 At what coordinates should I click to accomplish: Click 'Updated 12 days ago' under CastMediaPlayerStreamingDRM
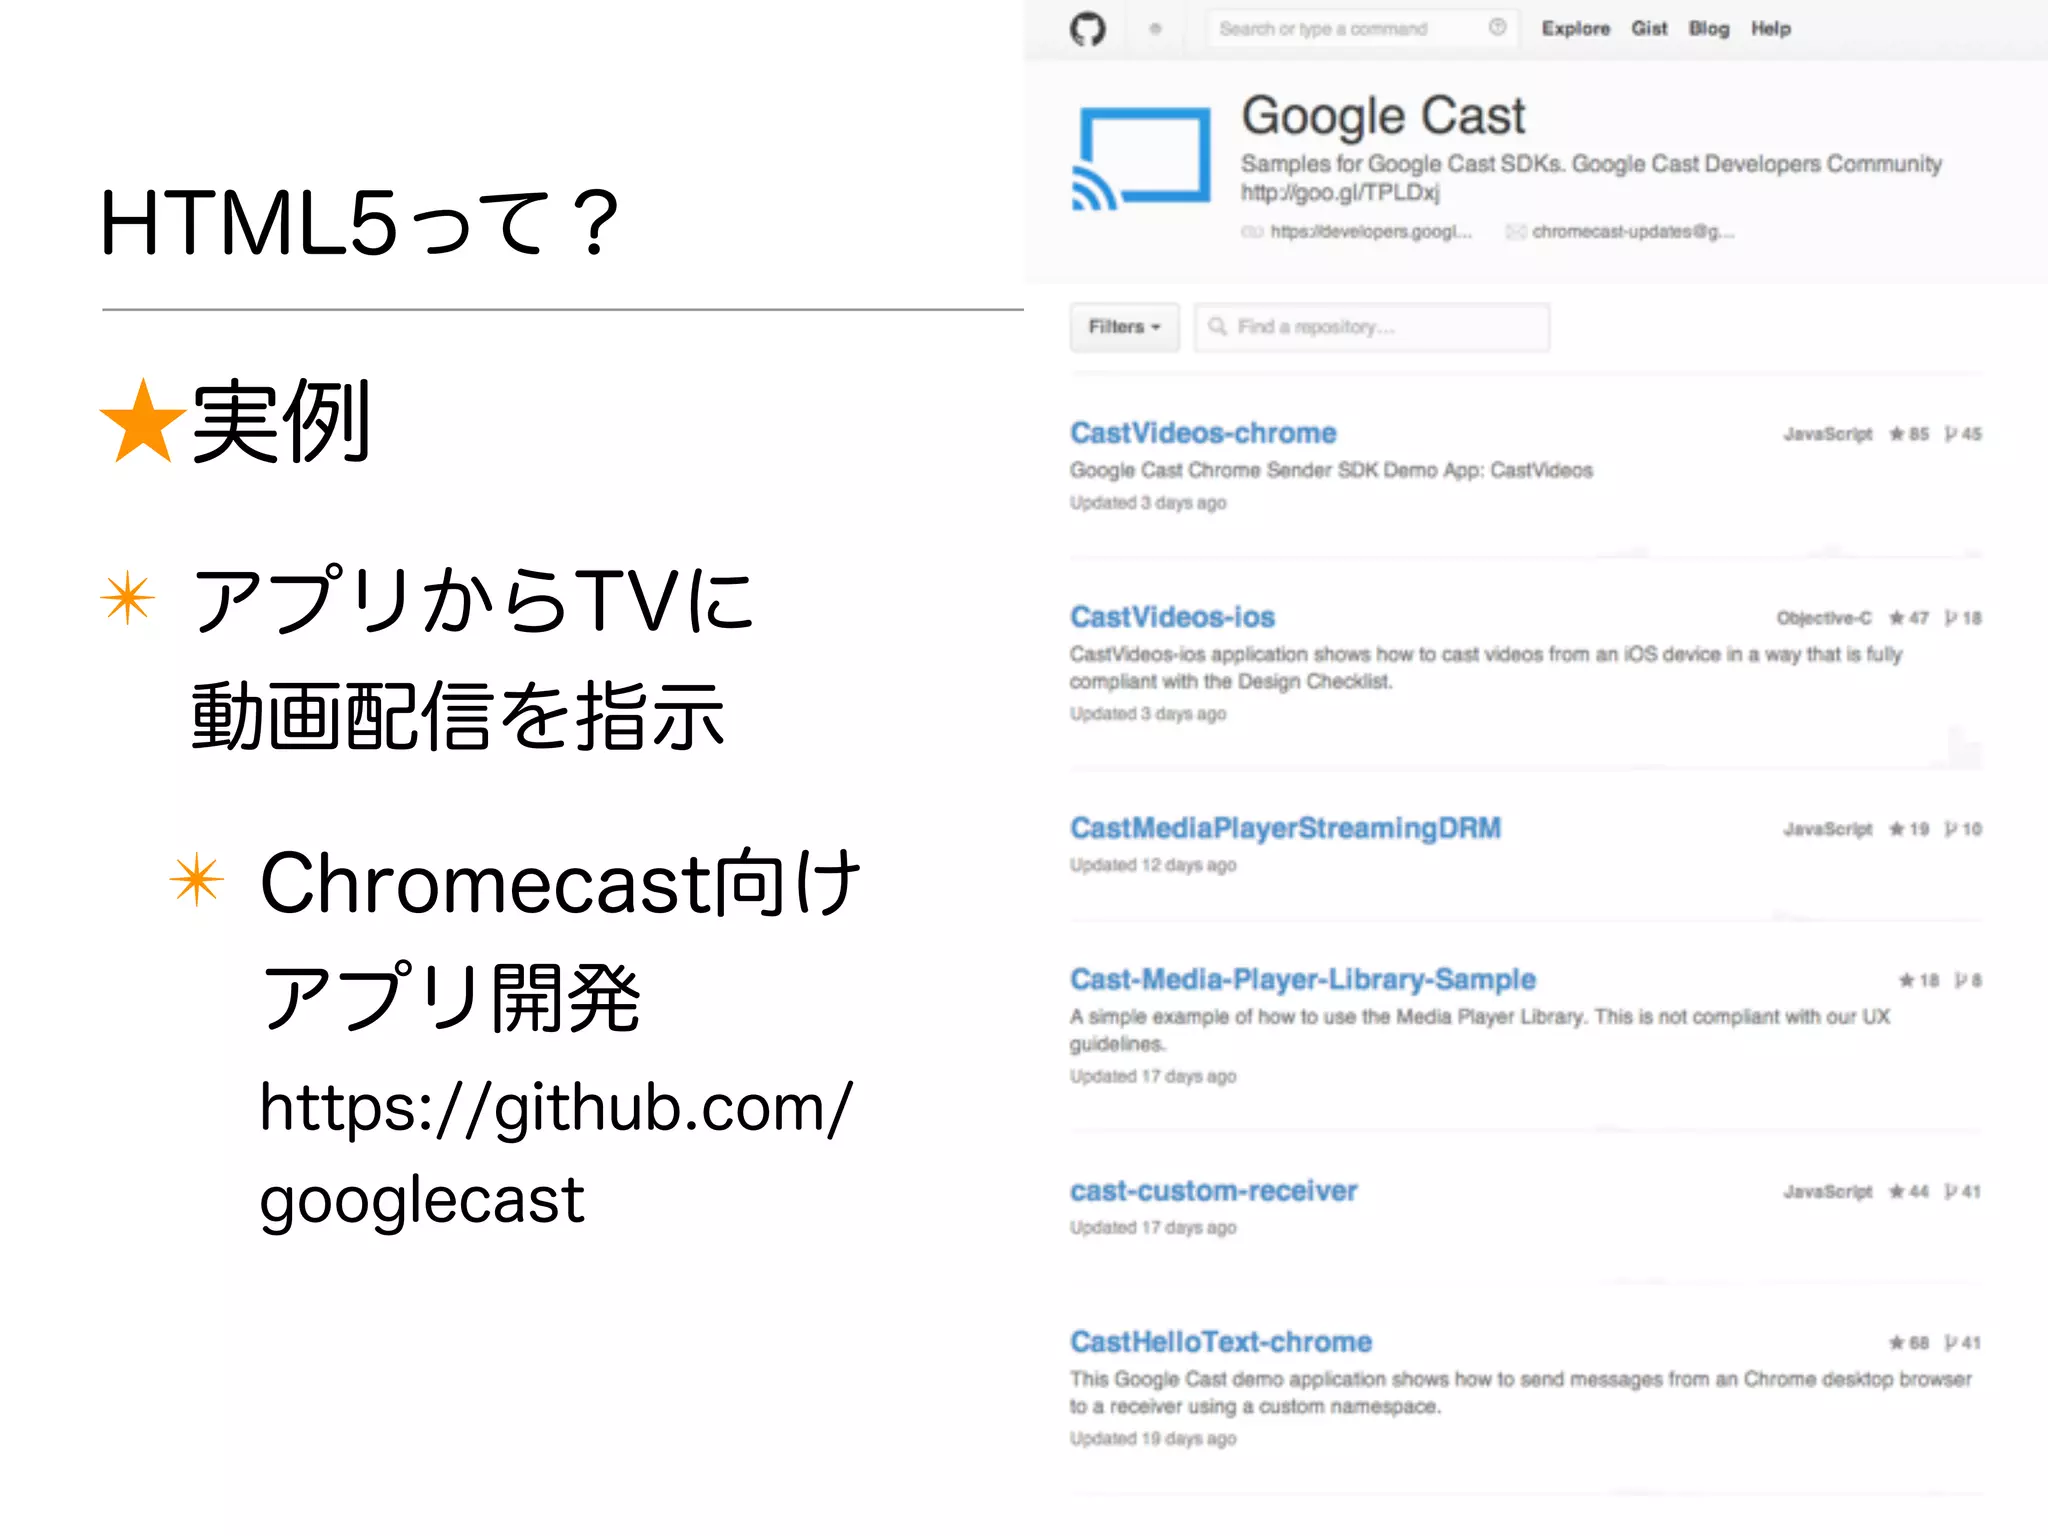(1153, 865)
